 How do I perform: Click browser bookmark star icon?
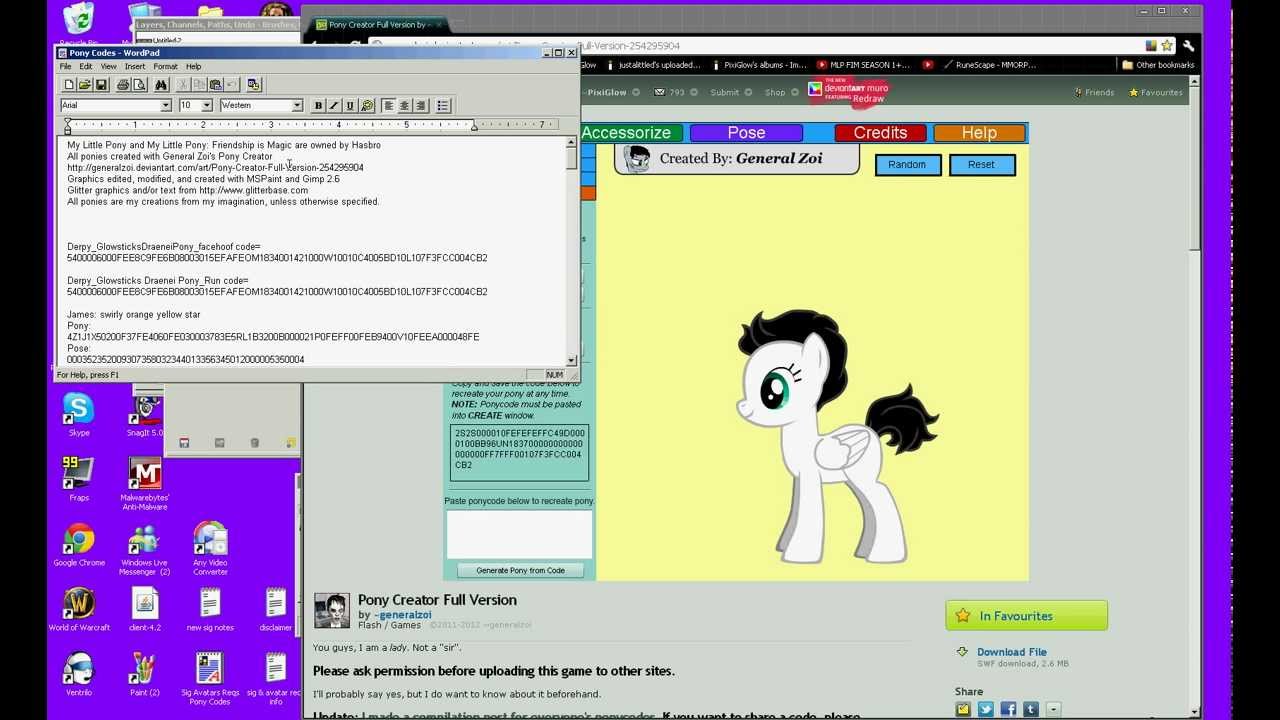click(x=1166, y=45)
